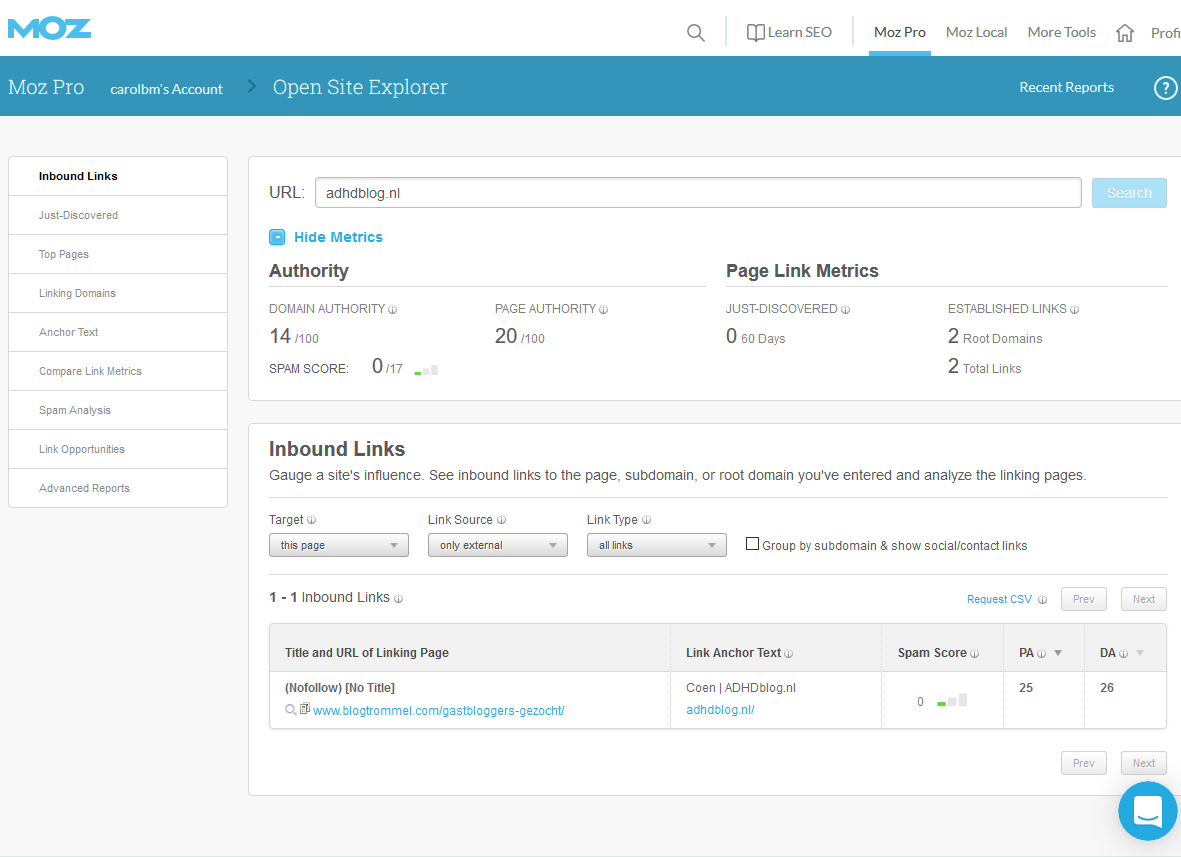The image size is (1181, 857).
Task: Show Page Authority info tooltip icon
Action: pos(603,310)
